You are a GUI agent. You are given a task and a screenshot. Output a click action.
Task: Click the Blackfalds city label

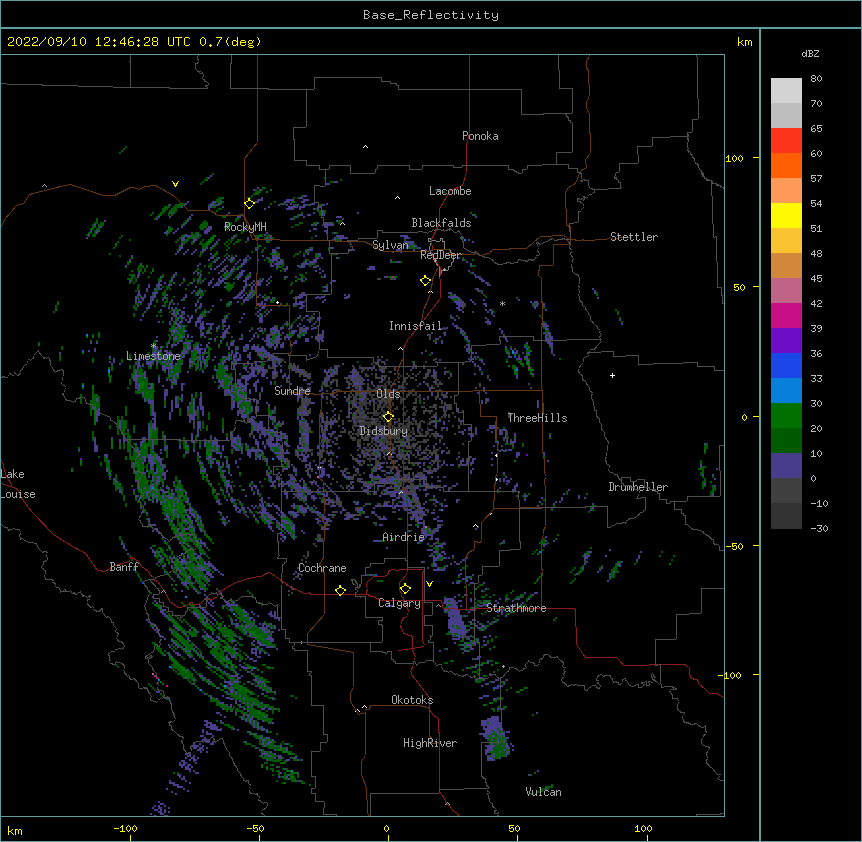coord(441,223)
